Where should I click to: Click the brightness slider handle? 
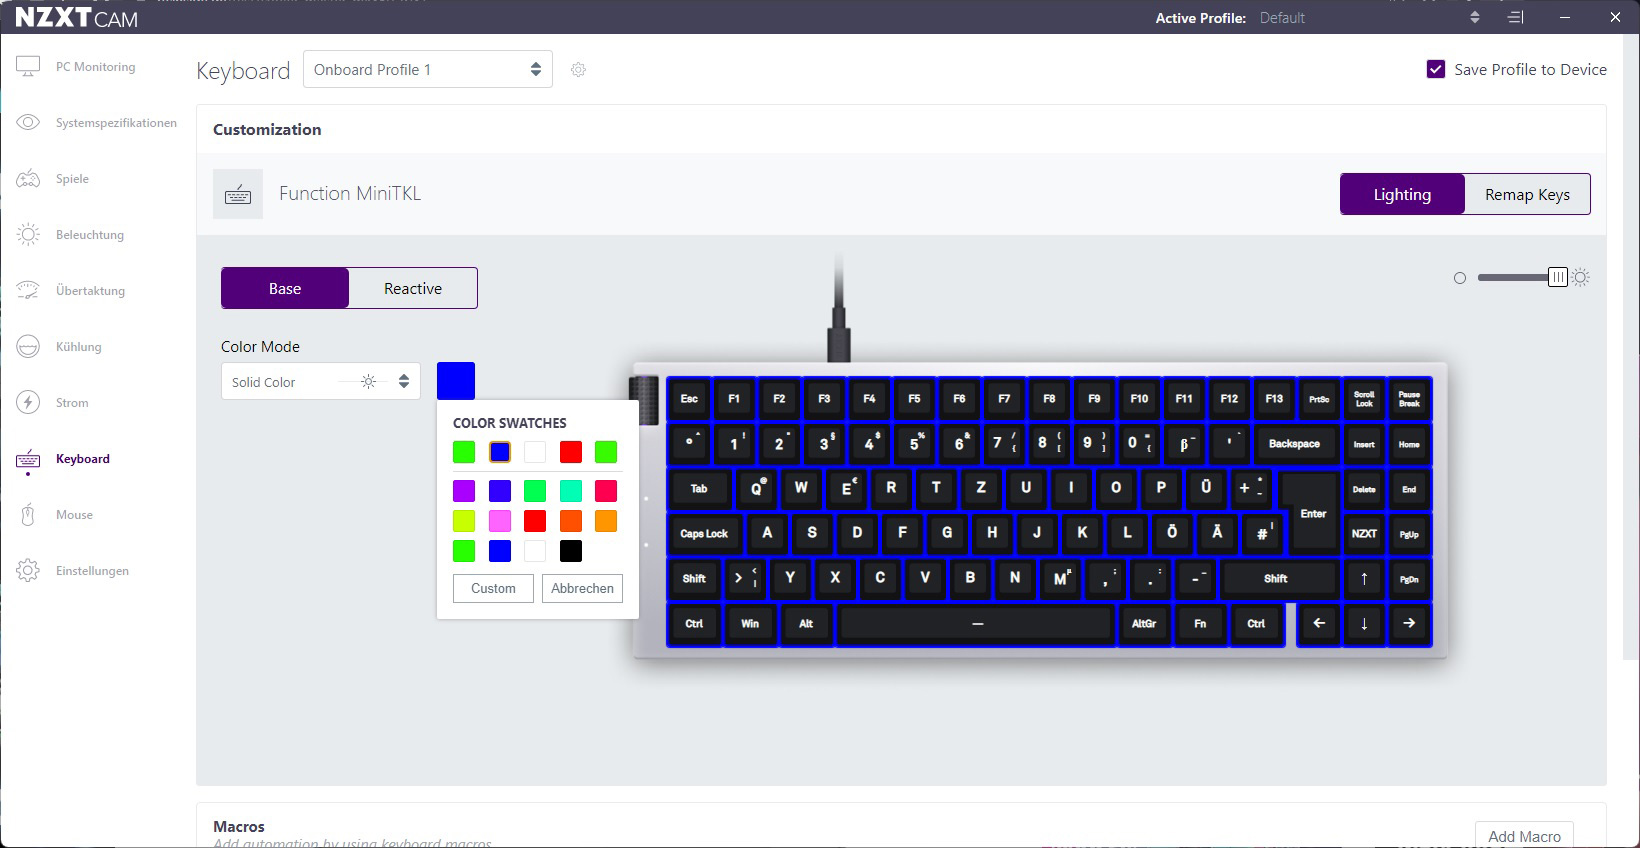point(1557,277)
